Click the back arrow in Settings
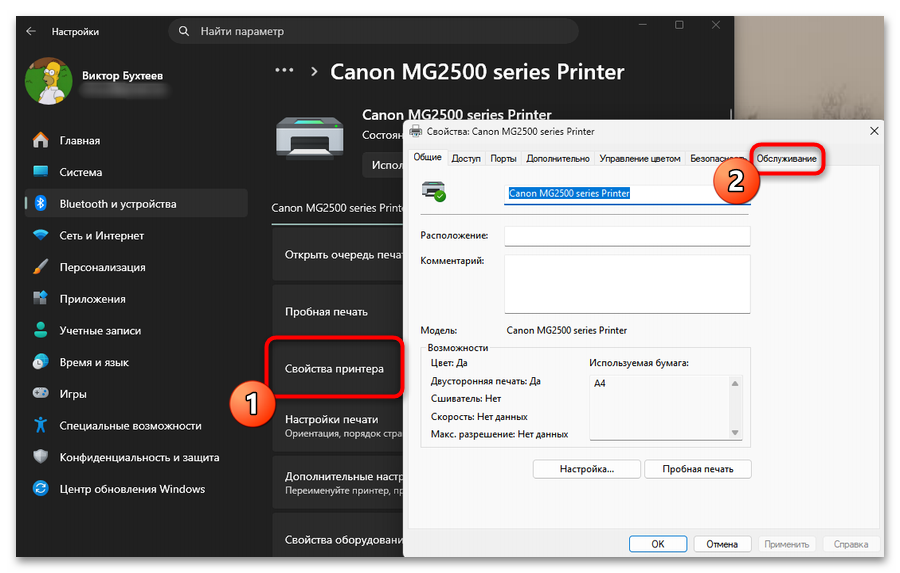900x573 pixels. point(31,32)
